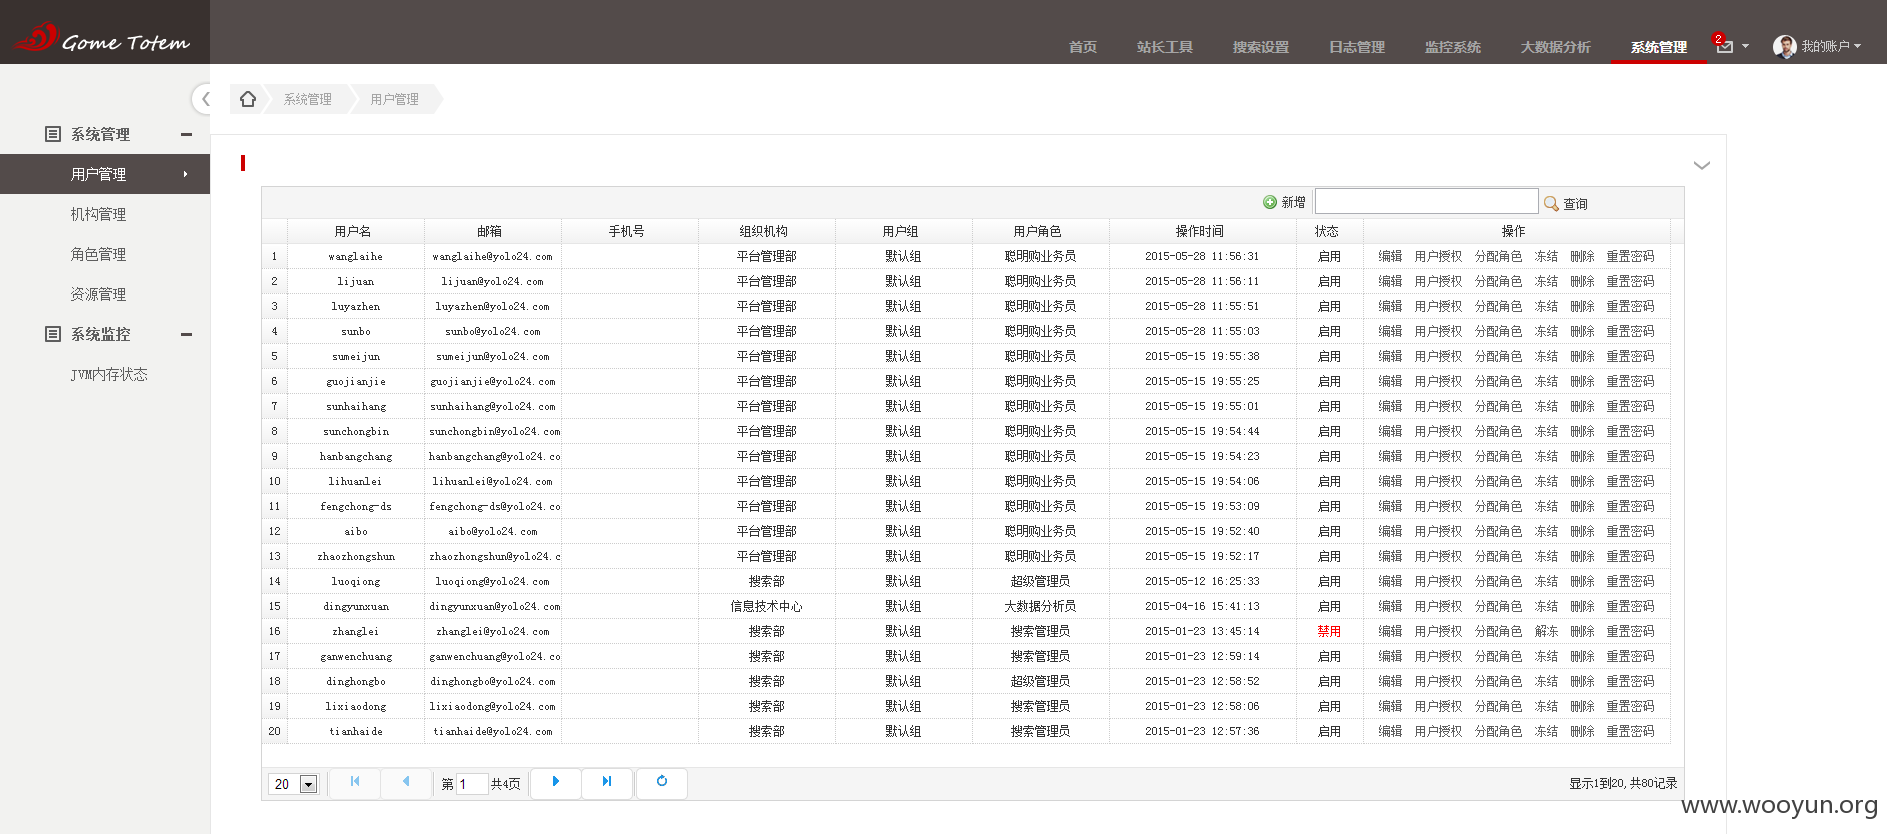
Task: Open 资源管理 in the sidebar
Action: (98, 294)
